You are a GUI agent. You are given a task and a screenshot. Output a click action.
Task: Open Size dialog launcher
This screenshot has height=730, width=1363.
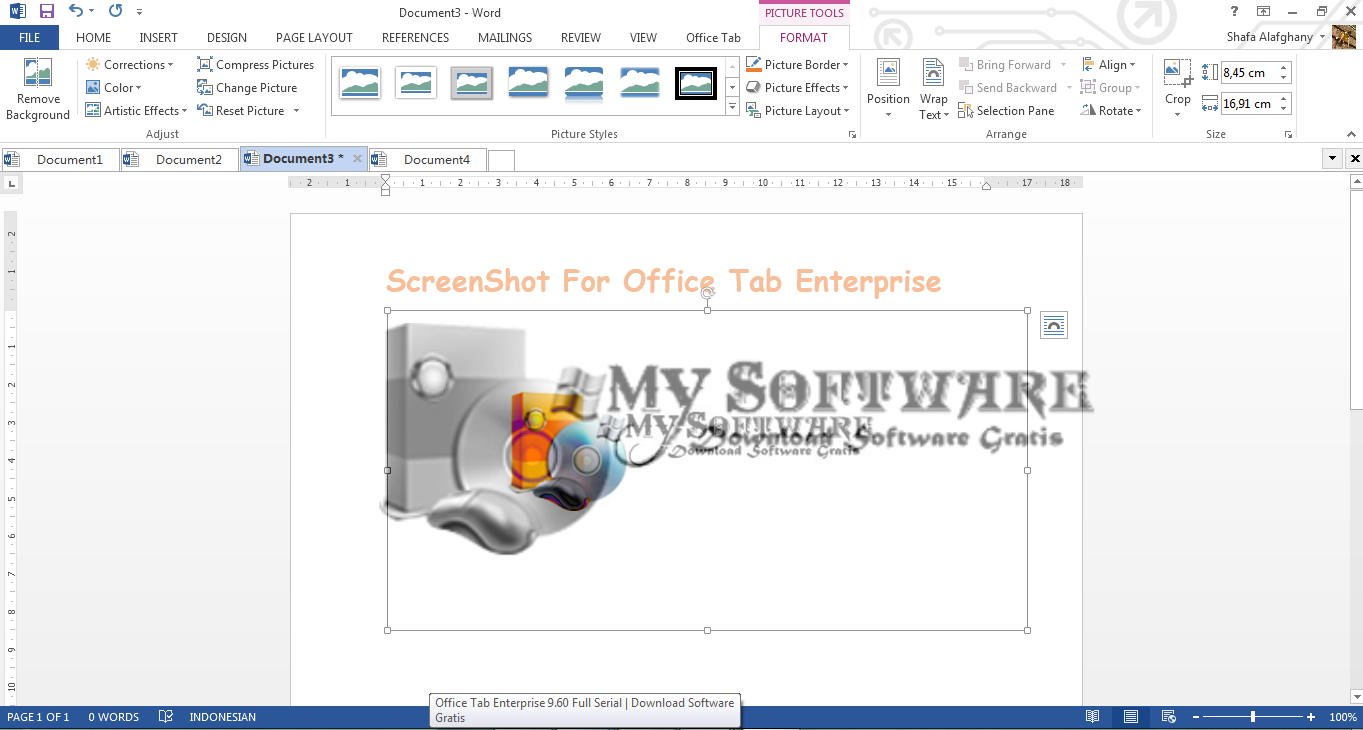coord(1288,134)
